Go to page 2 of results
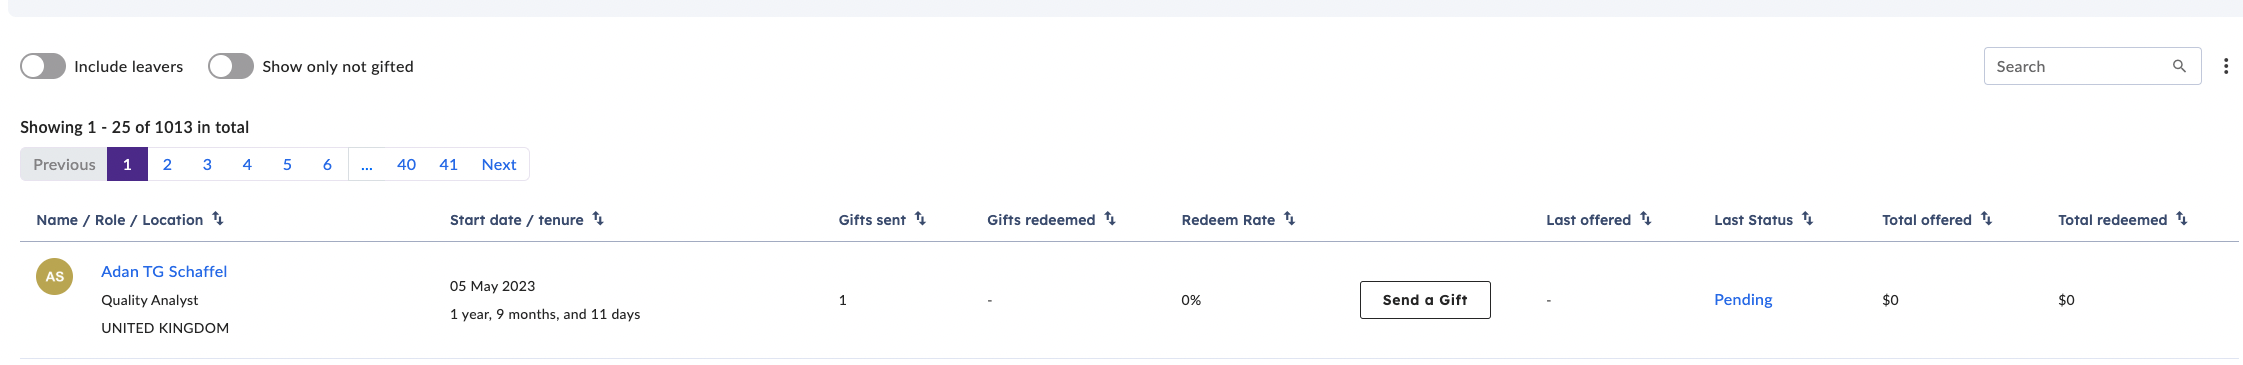The height and width of the screenshot is (365, 2243). coord(167,165)
